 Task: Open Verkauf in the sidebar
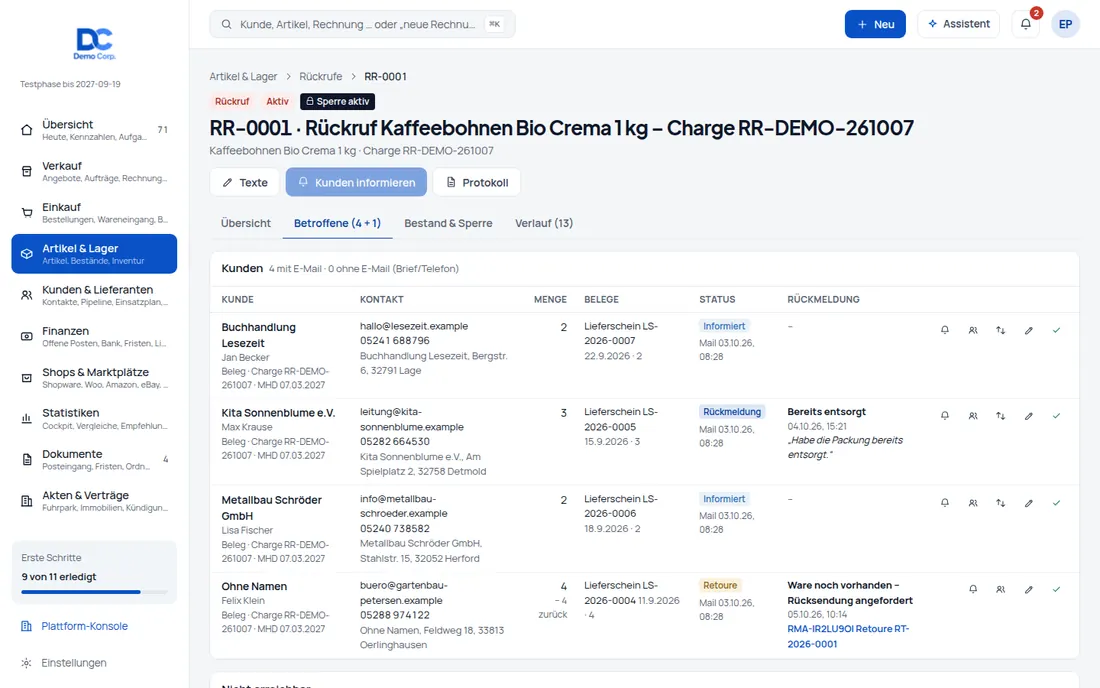pos(94,171)
